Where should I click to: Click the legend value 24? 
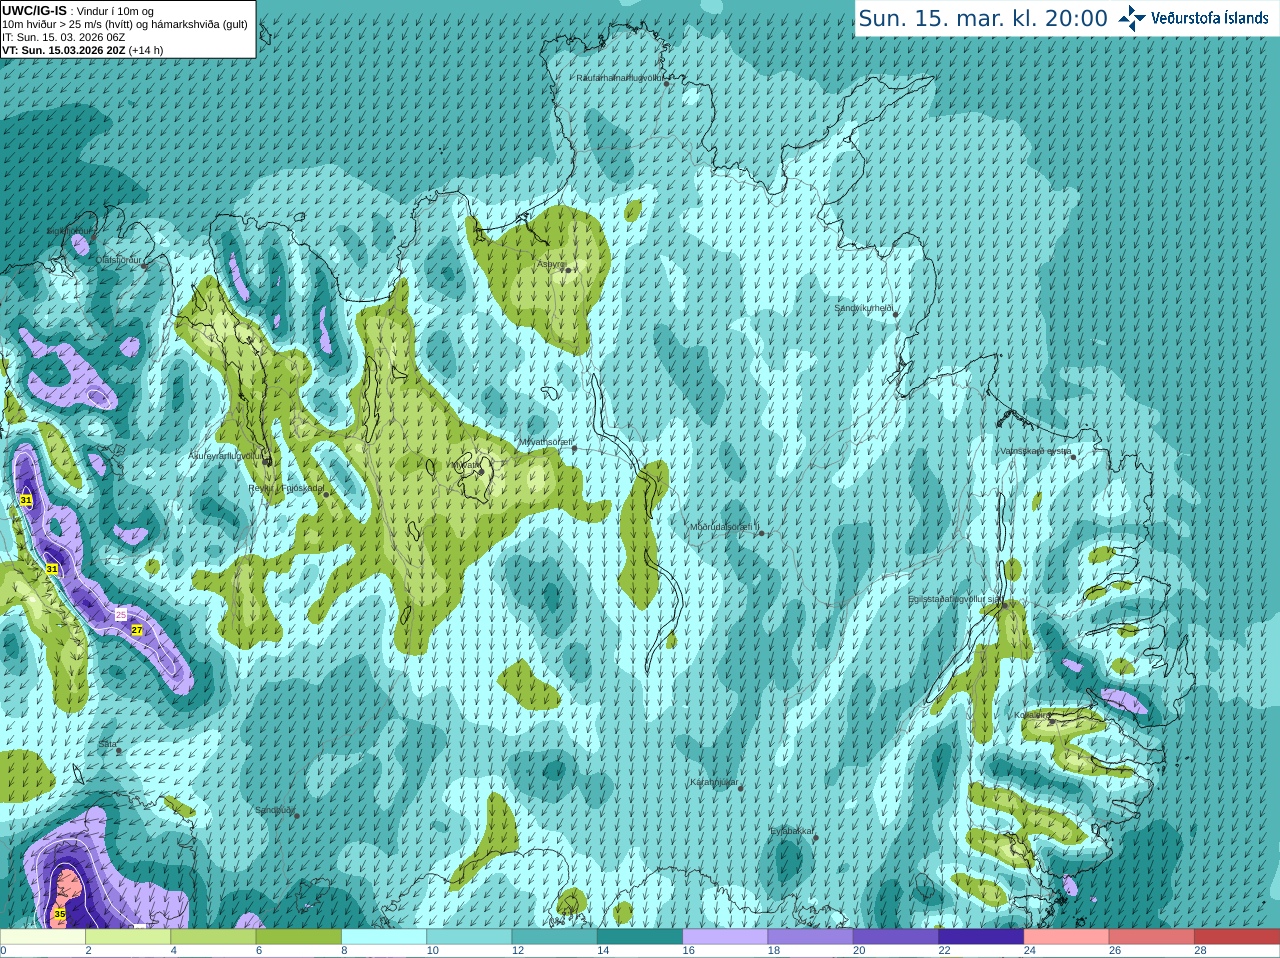1030,951
